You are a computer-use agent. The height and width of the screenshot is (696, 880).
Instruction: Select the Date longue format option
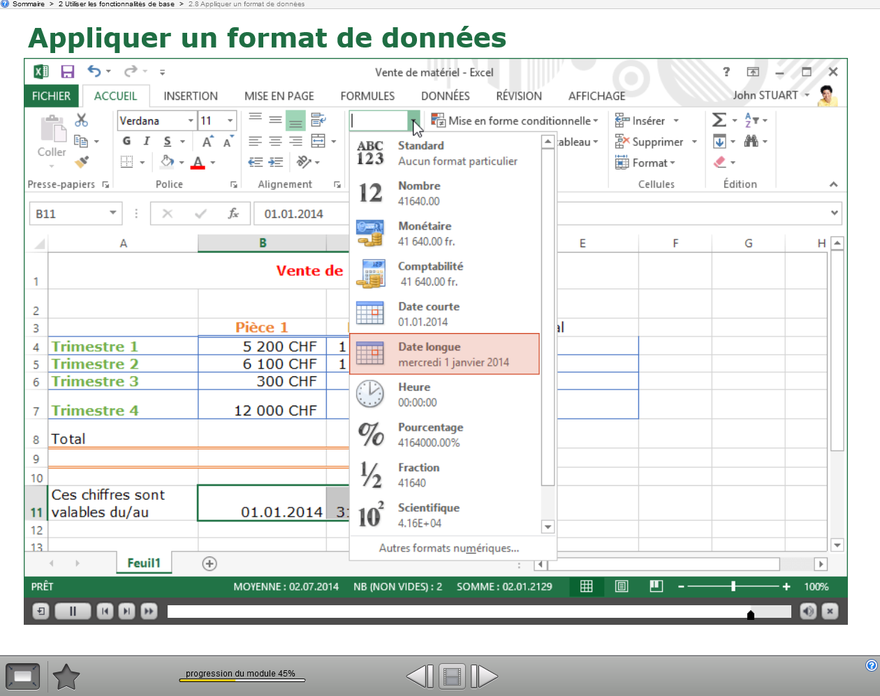tap(444, 354)
